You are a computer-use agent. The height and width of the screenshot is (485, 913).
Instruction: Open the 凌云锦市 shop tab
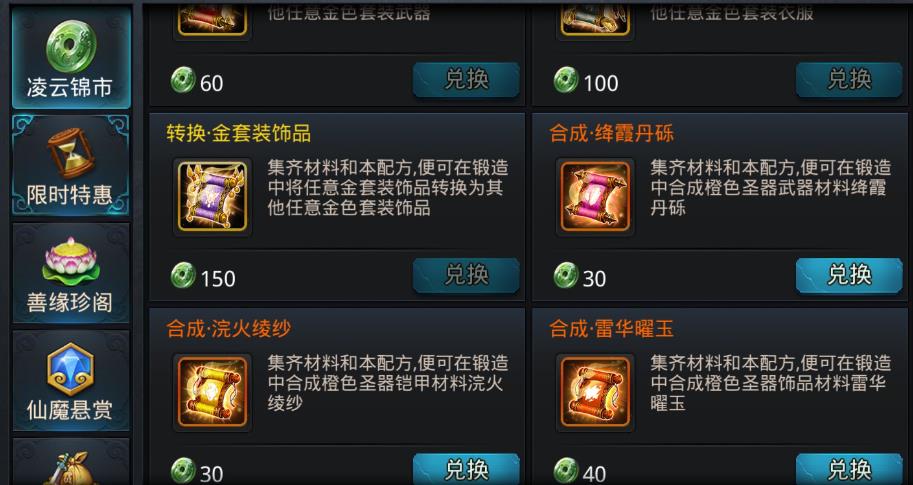[x=71, y=57]
